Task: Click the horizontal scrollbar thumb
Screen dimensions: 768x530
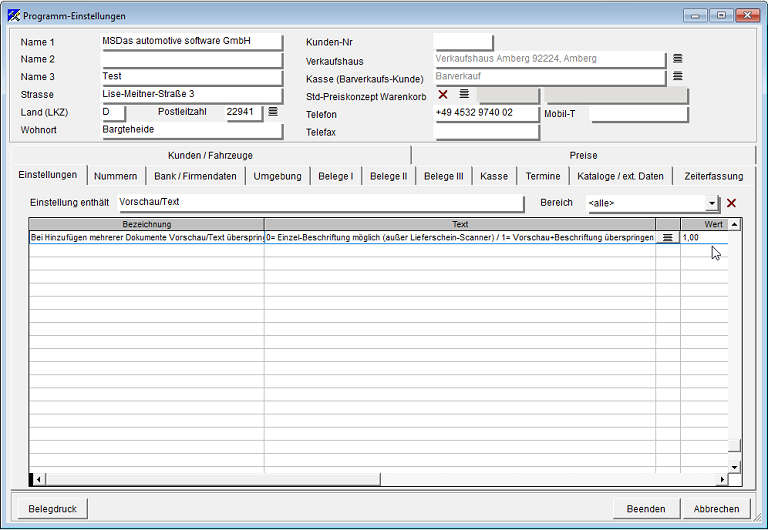Action: tap(213, 480)
